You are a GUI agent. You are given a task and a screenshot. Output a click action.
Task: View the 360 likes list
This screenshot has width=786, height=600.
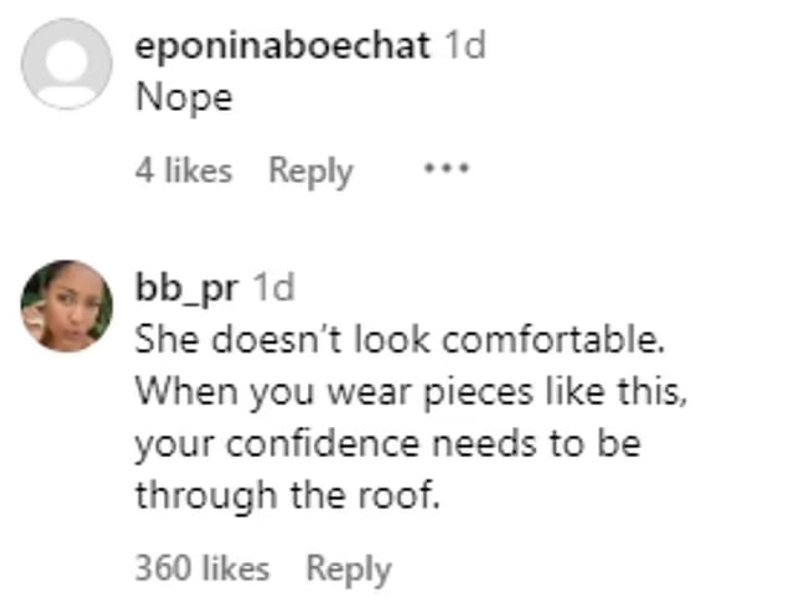click(202, 569)
